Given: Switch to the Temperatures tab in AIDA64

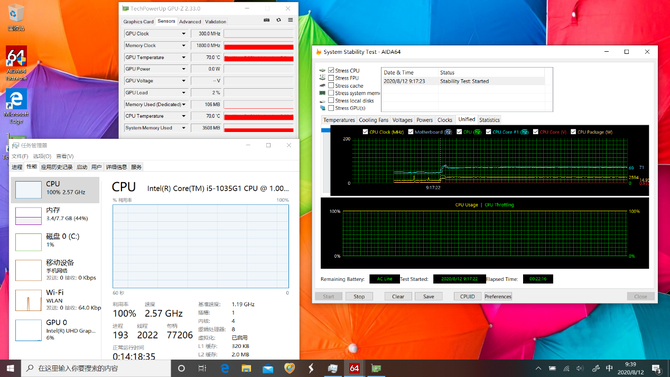Looking at the screenshot, I should coord(339,120).
